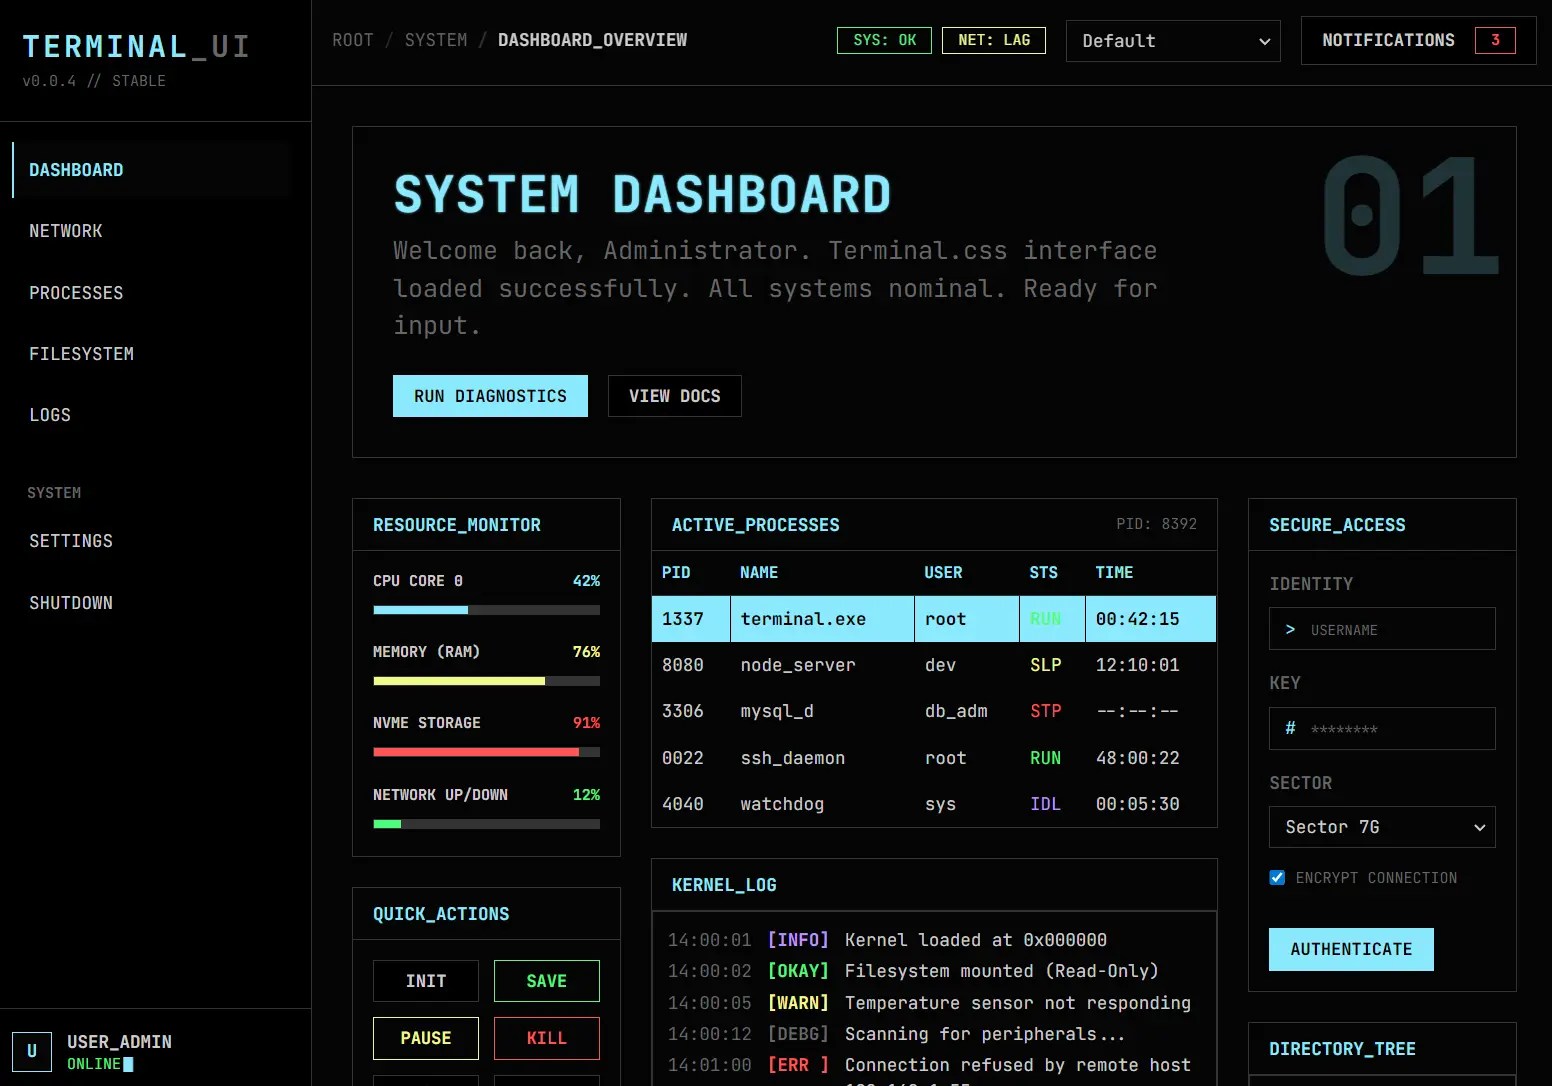Click the TIME column header
Image resolution: width=1552 pixels, height=1086 pixels.
point(1114,572)
